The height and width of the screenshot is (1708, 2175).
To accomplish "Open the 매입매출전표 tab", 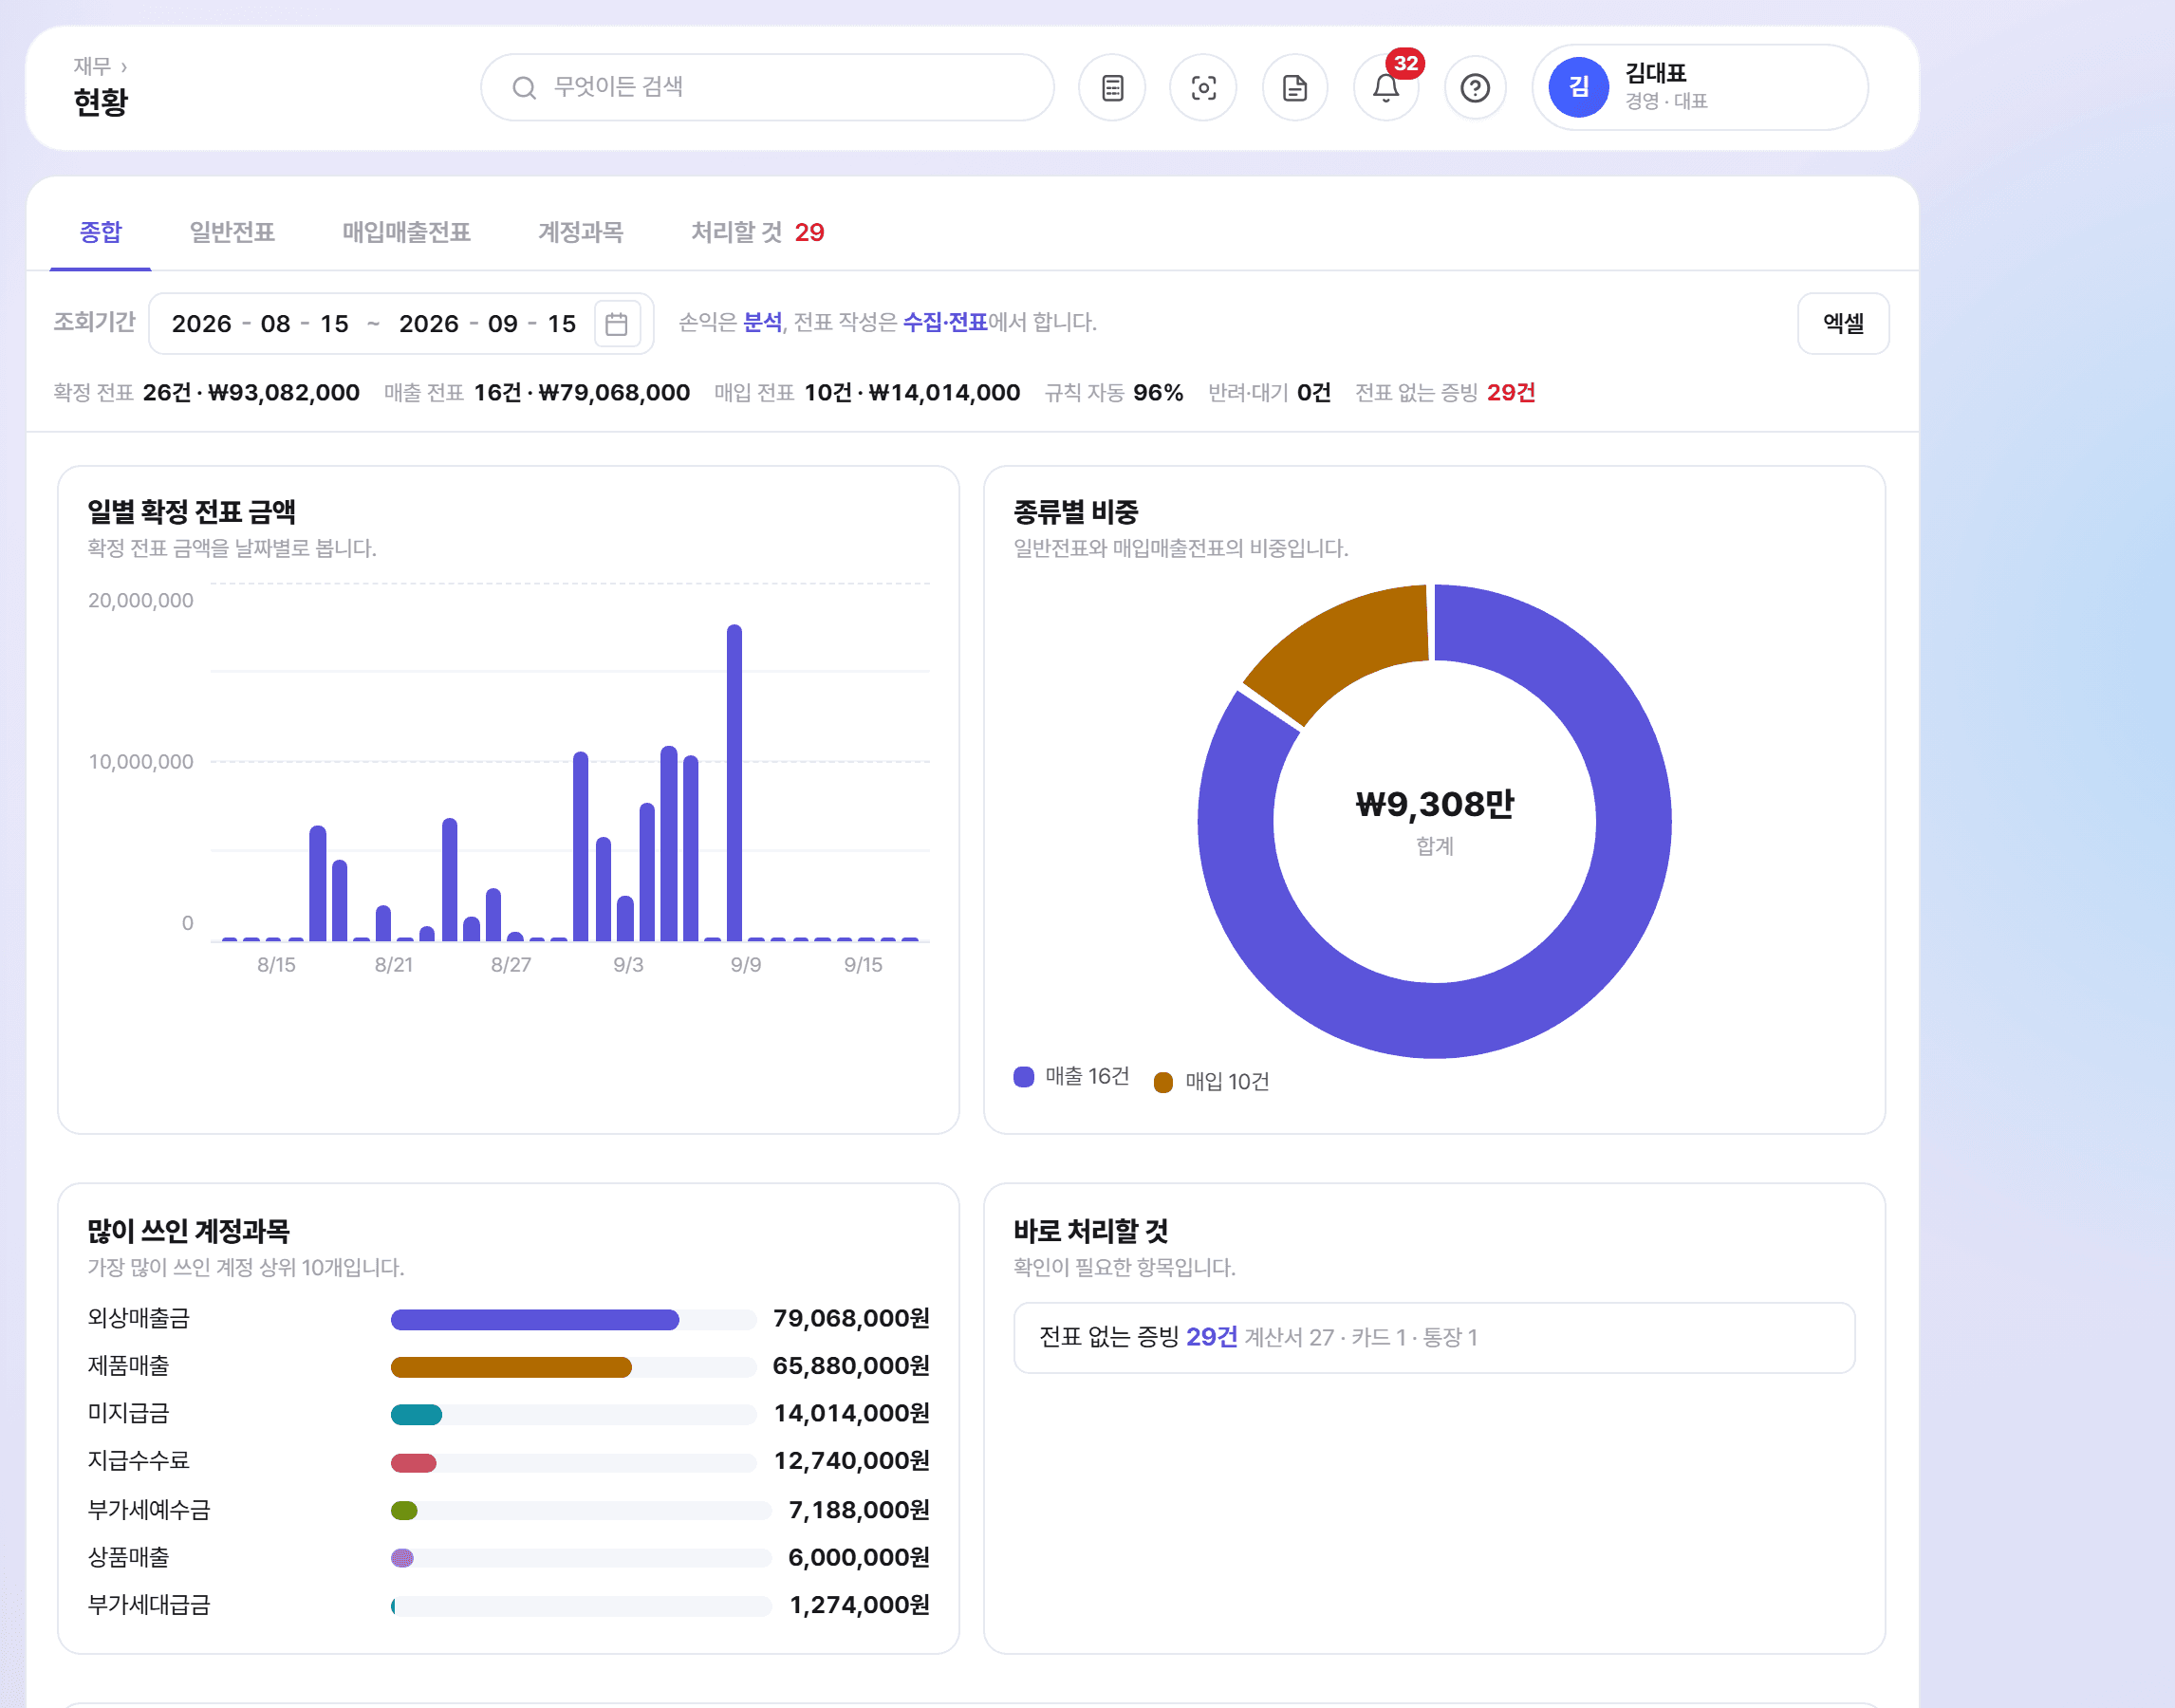I will [x=406, y=232].
